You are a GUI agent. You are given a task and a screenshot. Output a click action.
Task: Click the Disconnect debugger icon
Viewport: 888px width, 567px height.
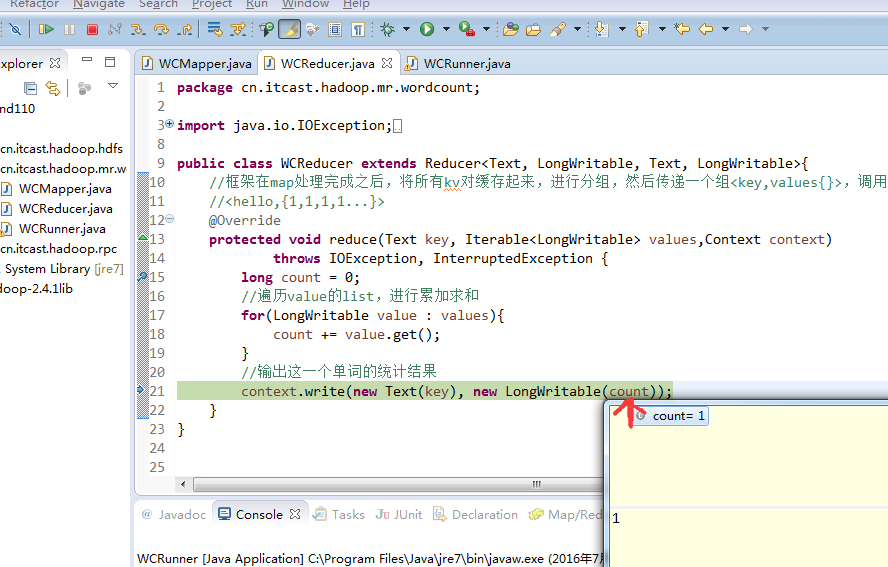click(x=115, y=29)
